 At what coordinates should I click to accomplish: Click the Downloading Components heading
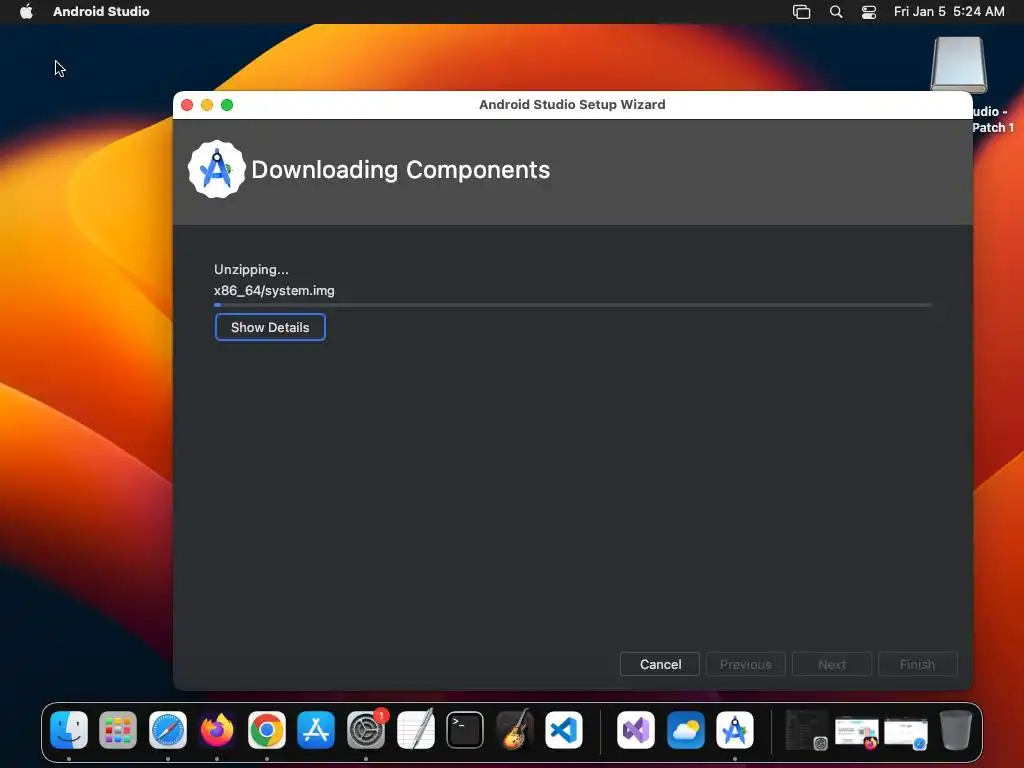[400, 170]
